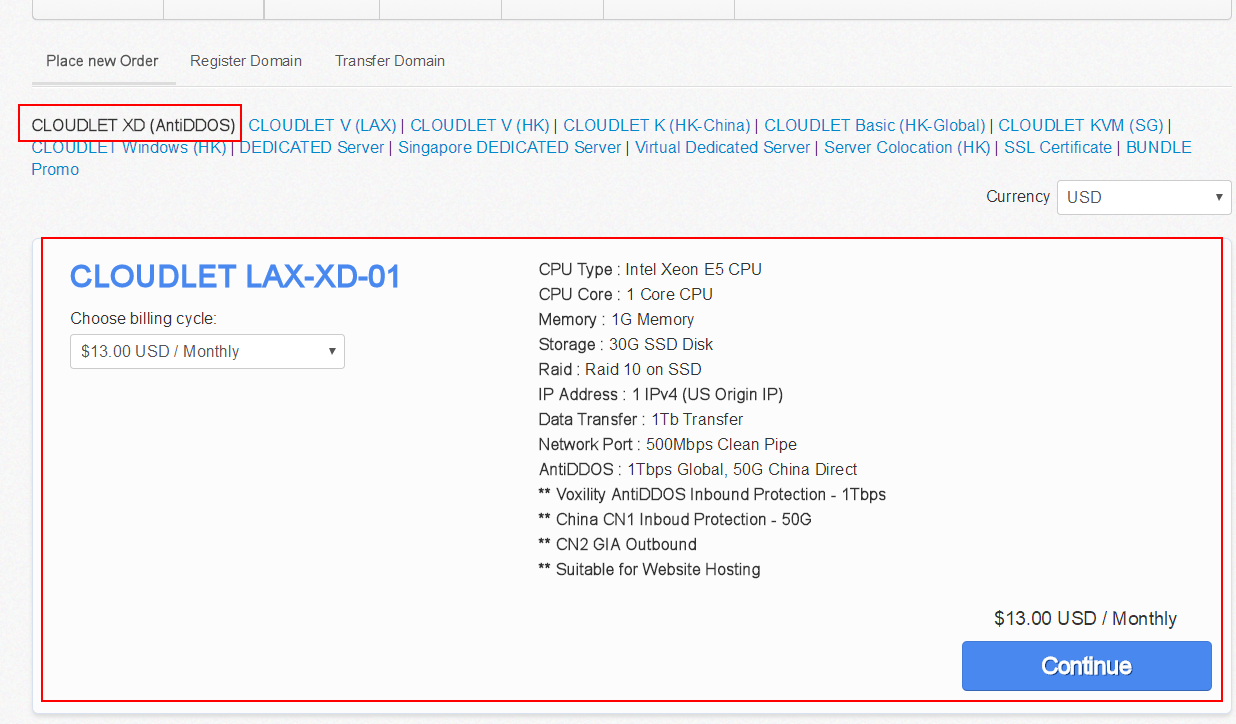This screenshot has width=1236, height=724.
Task: Open the CLOUDLET K (HK-China) category
Action: point(657,125)
